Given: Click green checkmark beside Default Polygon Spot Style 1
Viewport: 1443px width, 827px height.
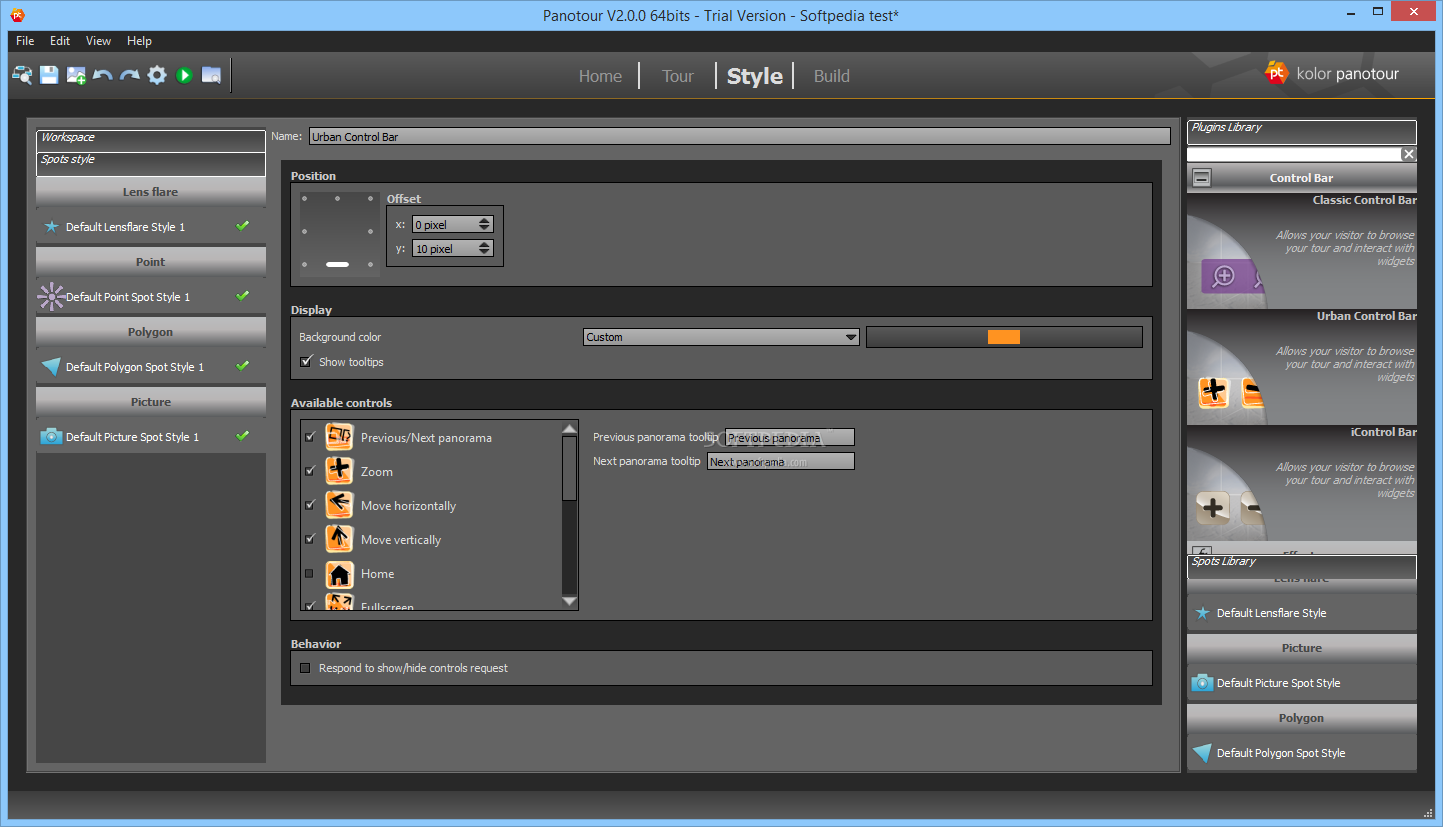Looking at the screenshot, I should pyautogui.click(x=242, y=366).
